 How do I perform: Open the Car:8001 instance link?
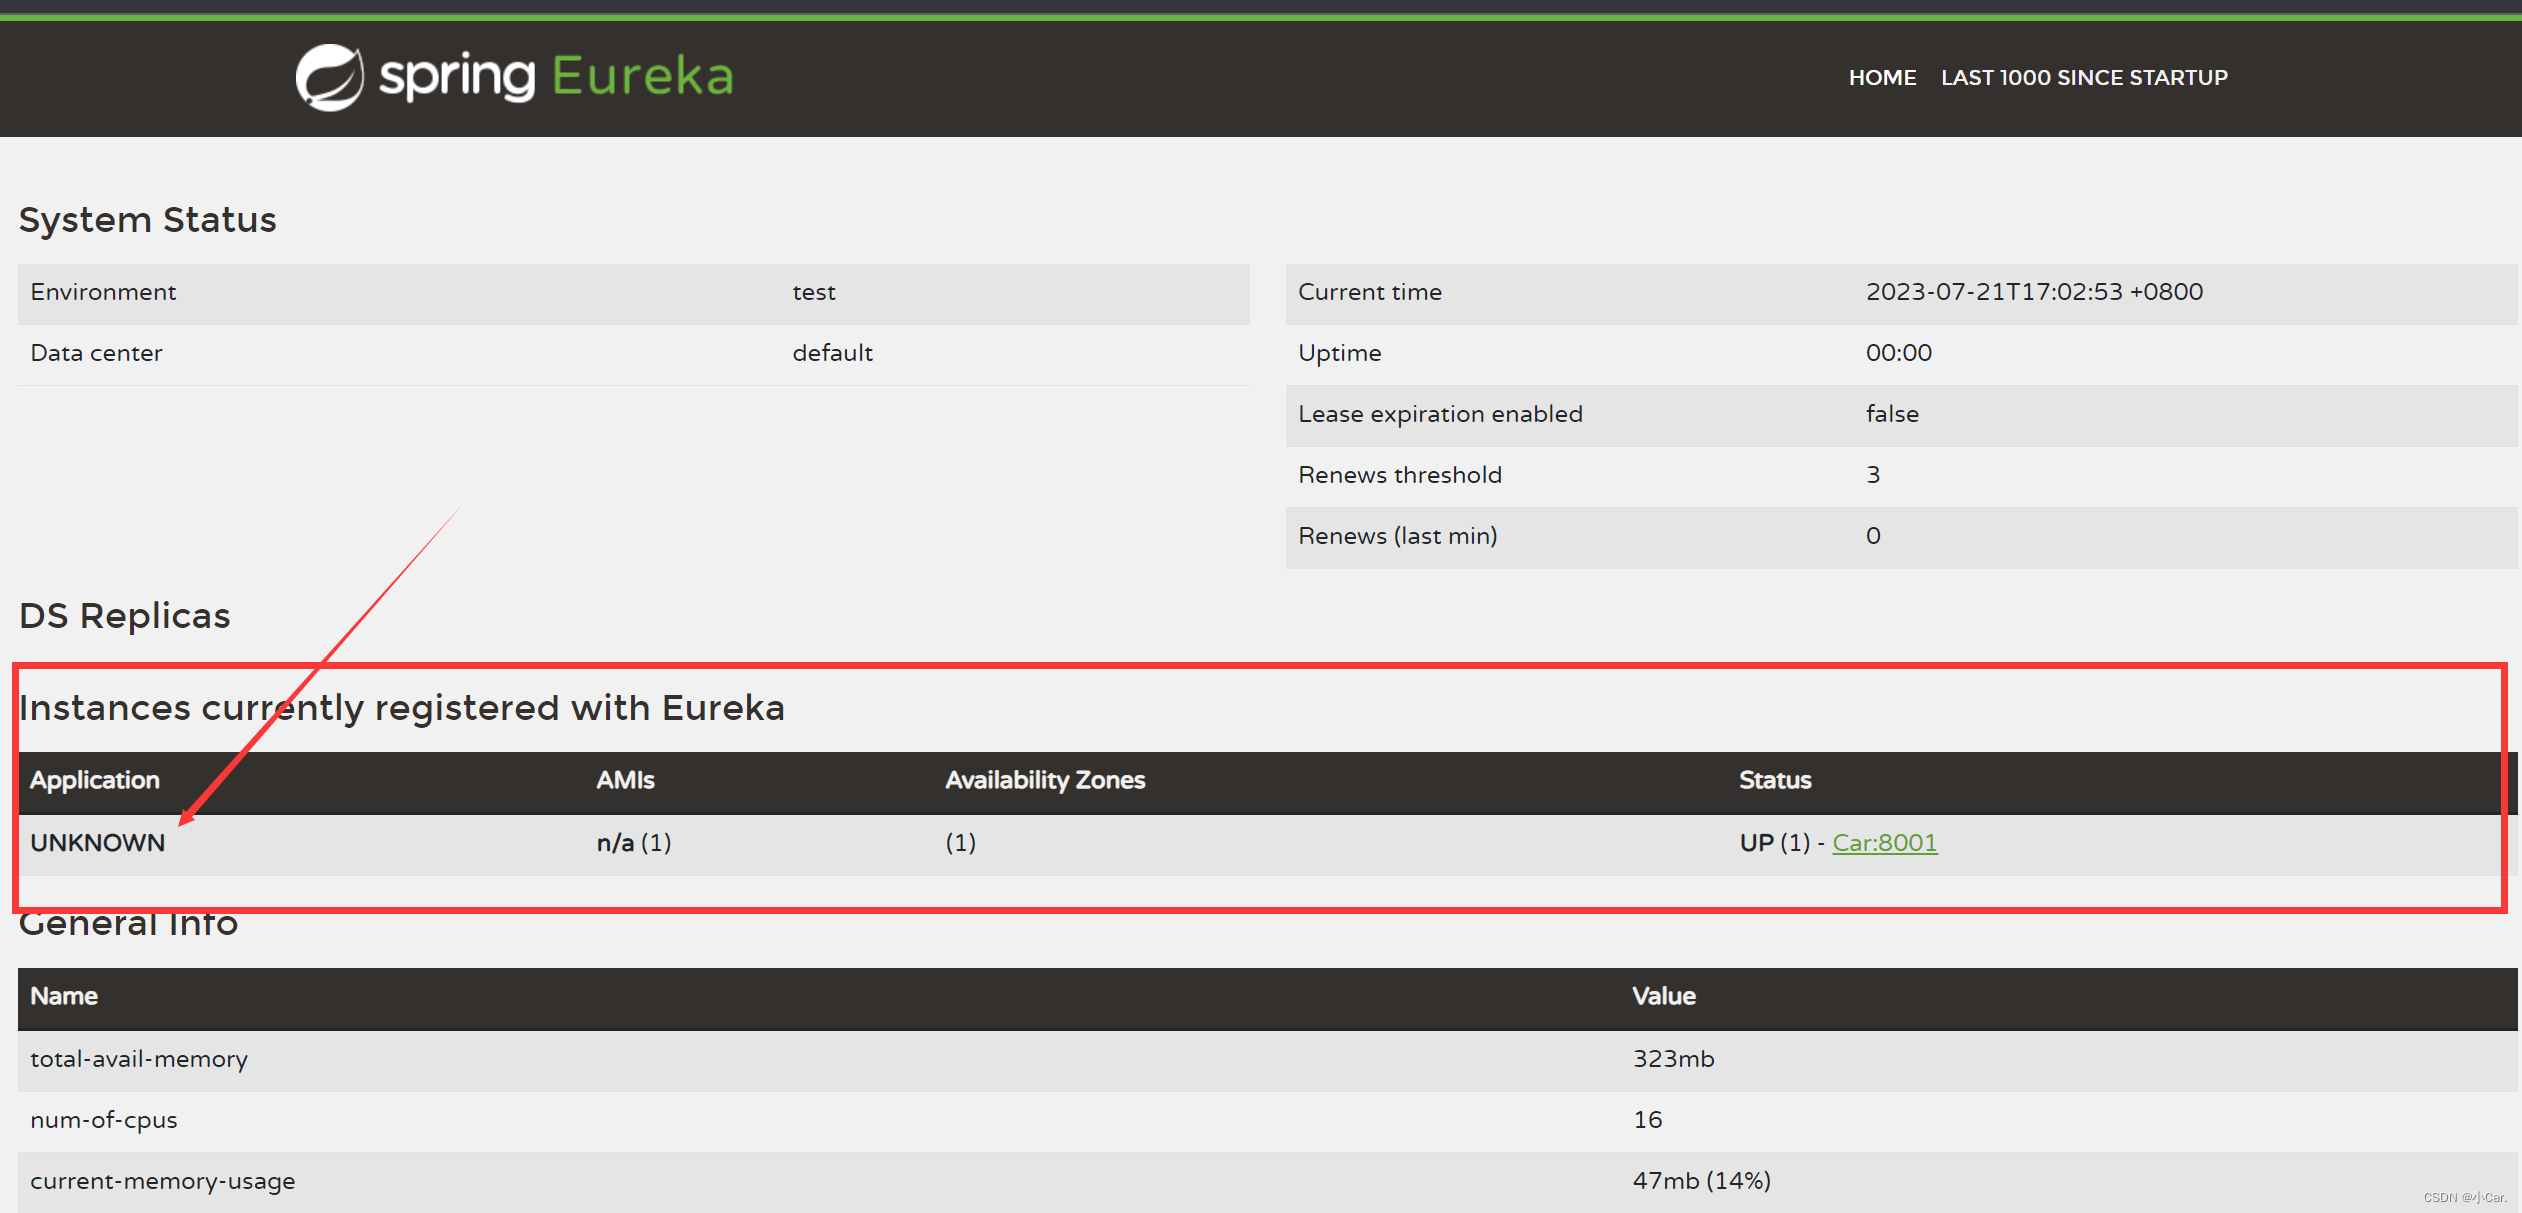tap(1884, 843)
